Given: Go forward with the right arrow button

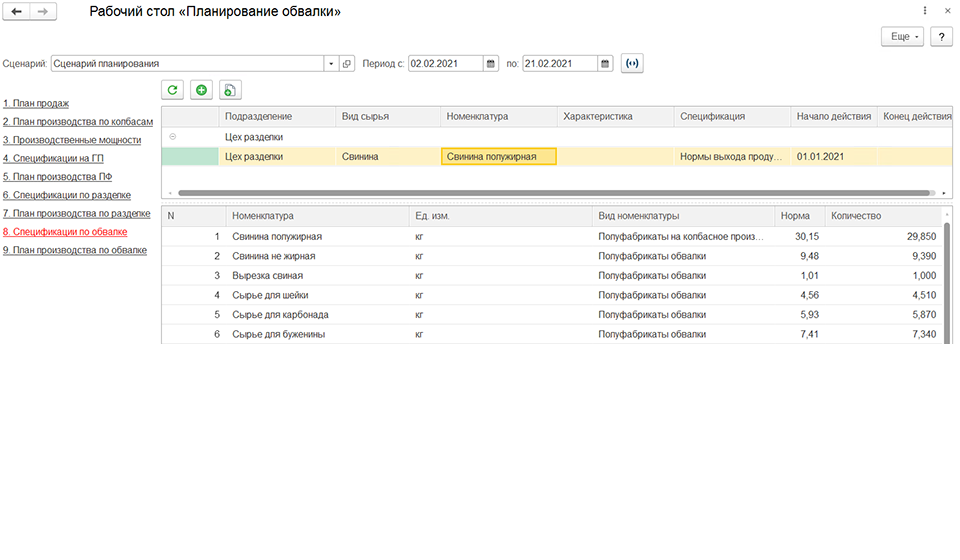Looking at the screenshot, I should (x=43, y=12).
